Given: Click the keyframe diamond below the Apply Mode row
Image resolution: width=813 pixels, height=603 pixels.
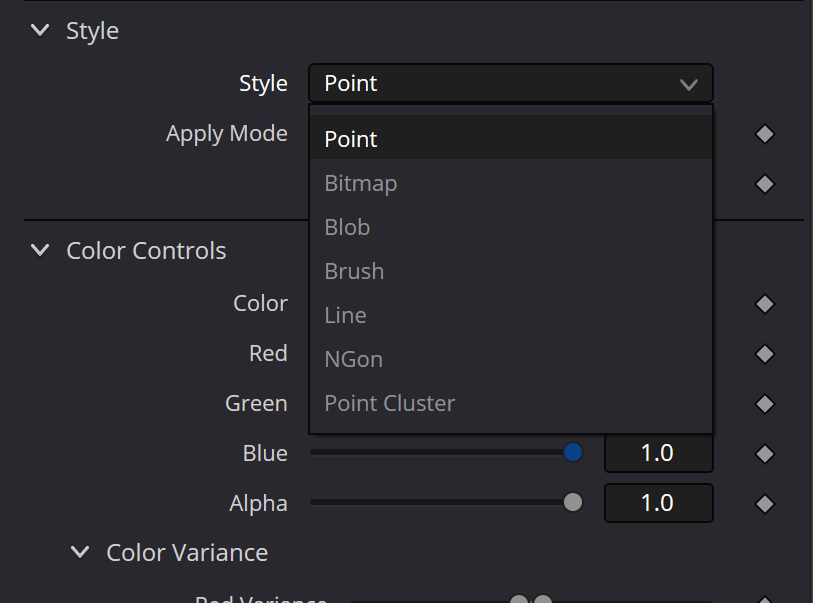Looking at the screenshot, I should click(x=765, y=184).
